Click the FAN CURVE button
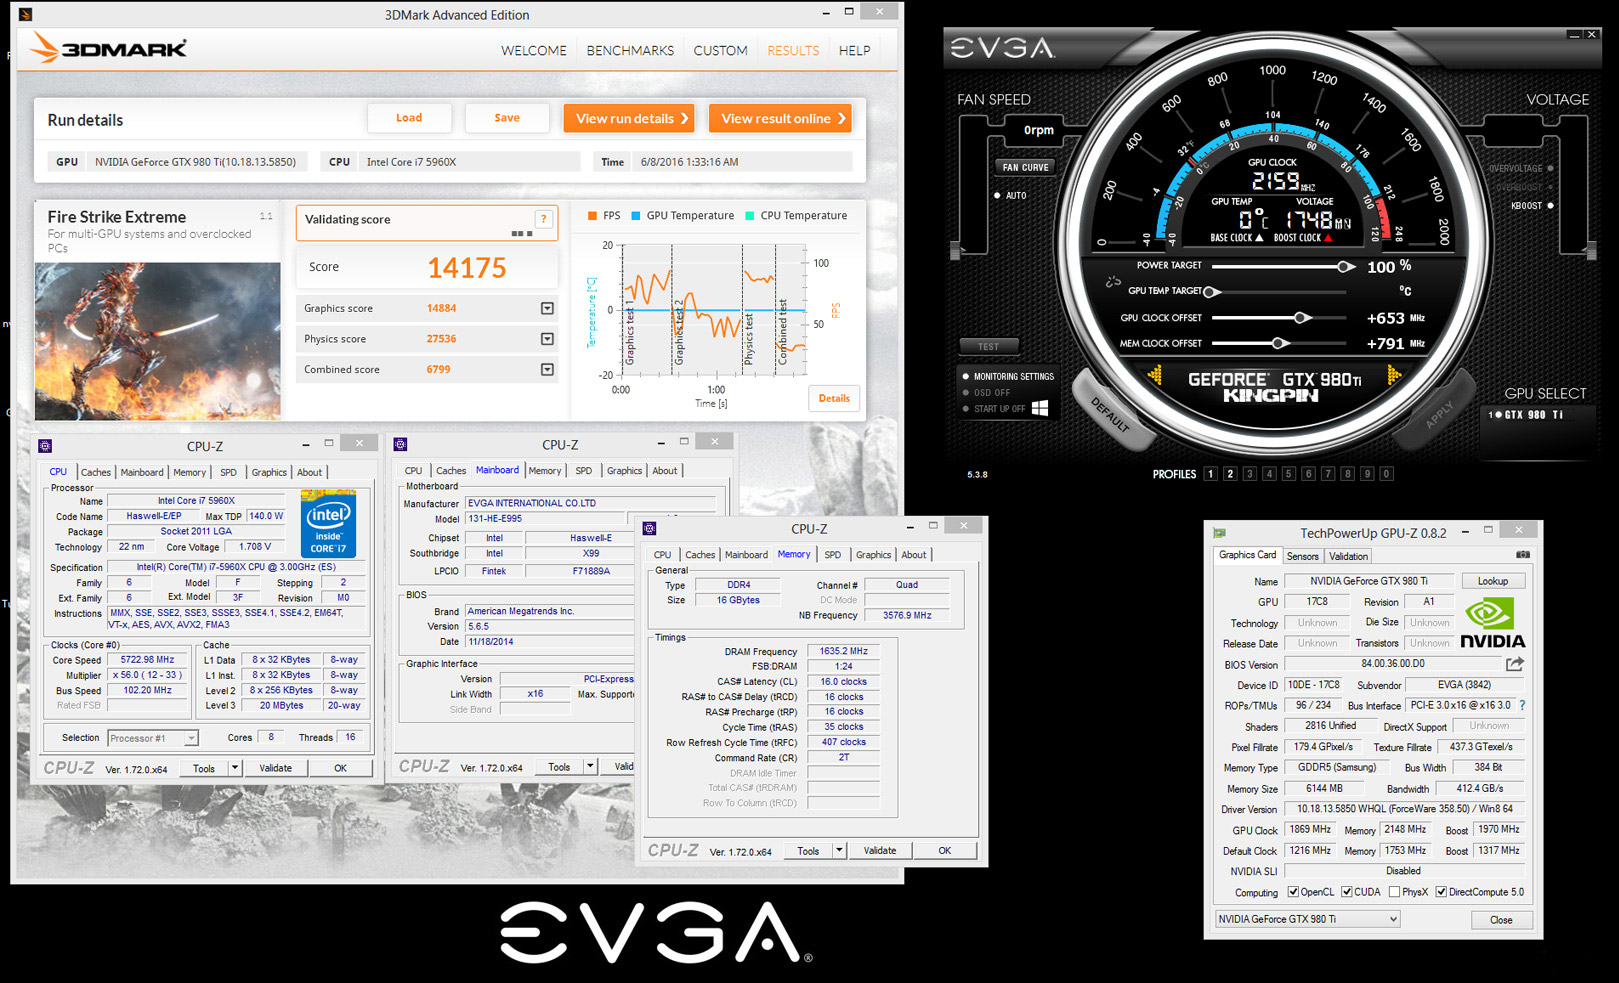The height and width of the screenshot is (983, 1619). [1025, 167]
